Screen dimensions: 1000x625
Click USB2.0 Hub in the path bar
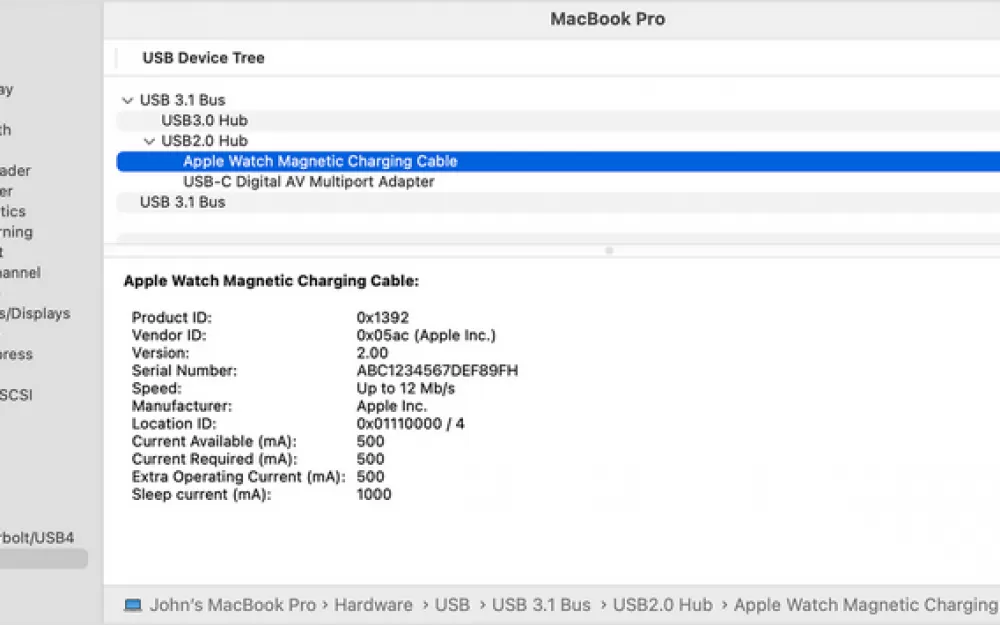663,605
